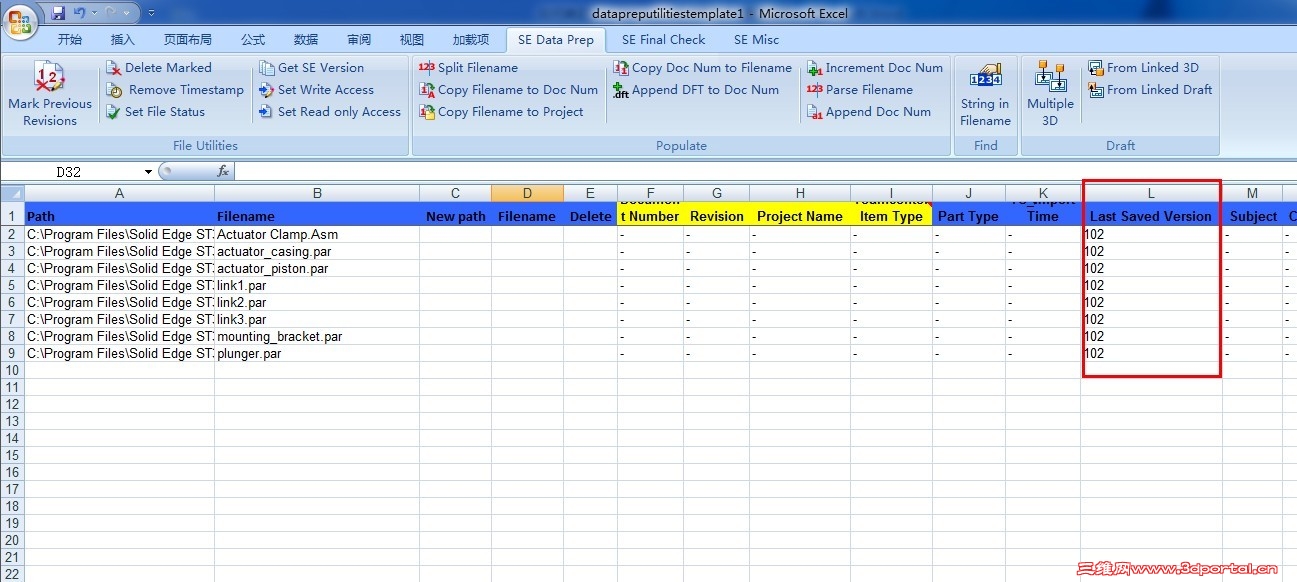This screenshot has height=582, width=1297.
Task: Switch to 数据 tab
Action: point(306,40)
